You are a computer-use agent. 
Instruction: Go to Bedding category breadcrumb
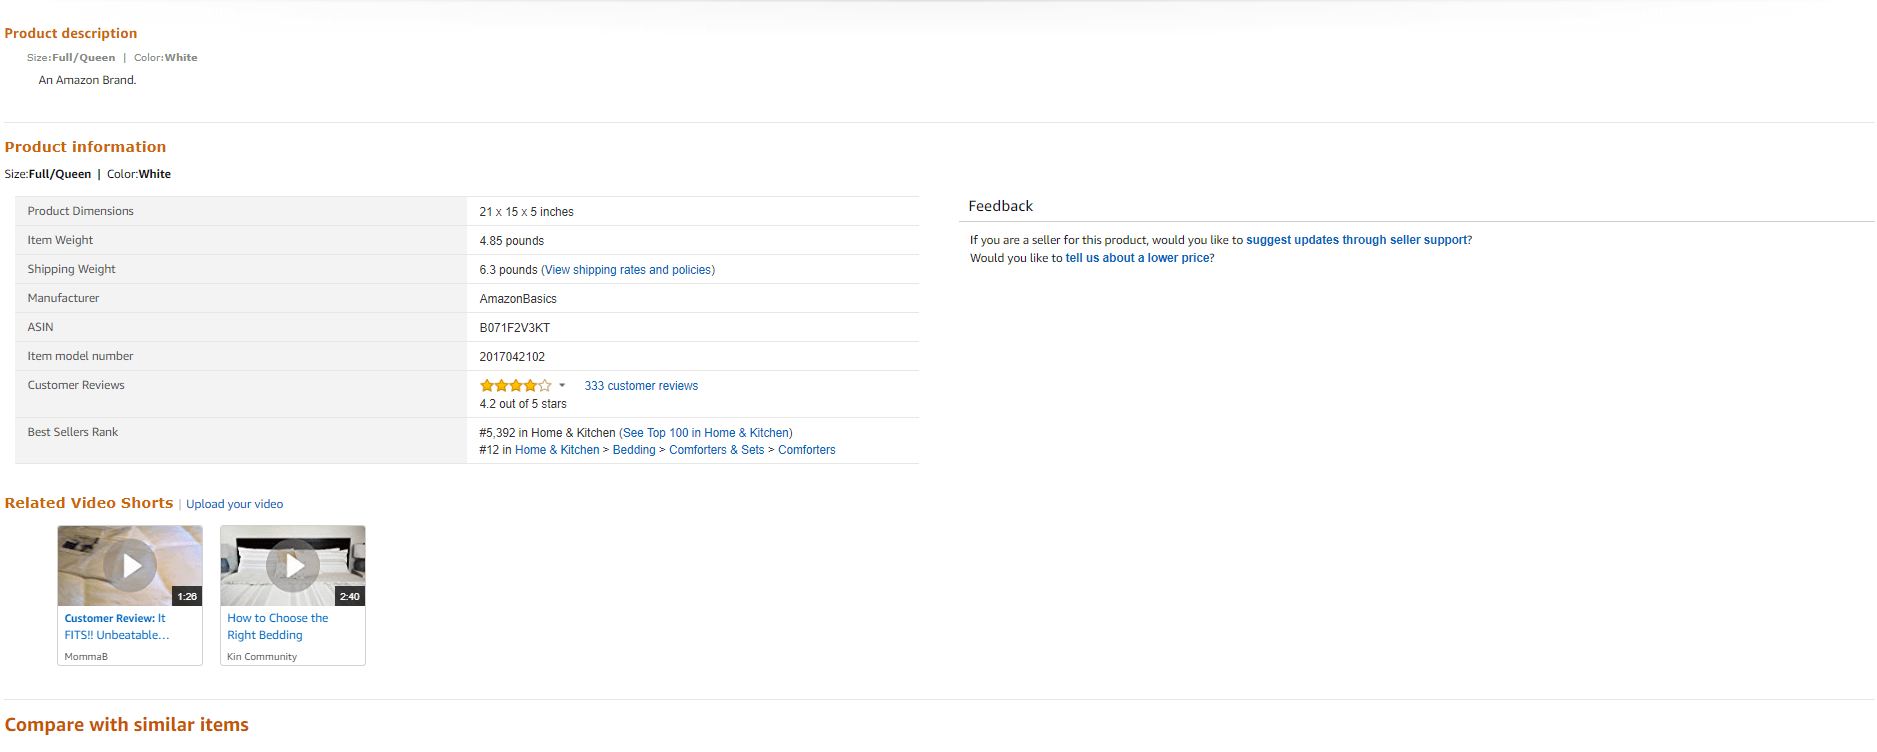[x=634, y=450]
